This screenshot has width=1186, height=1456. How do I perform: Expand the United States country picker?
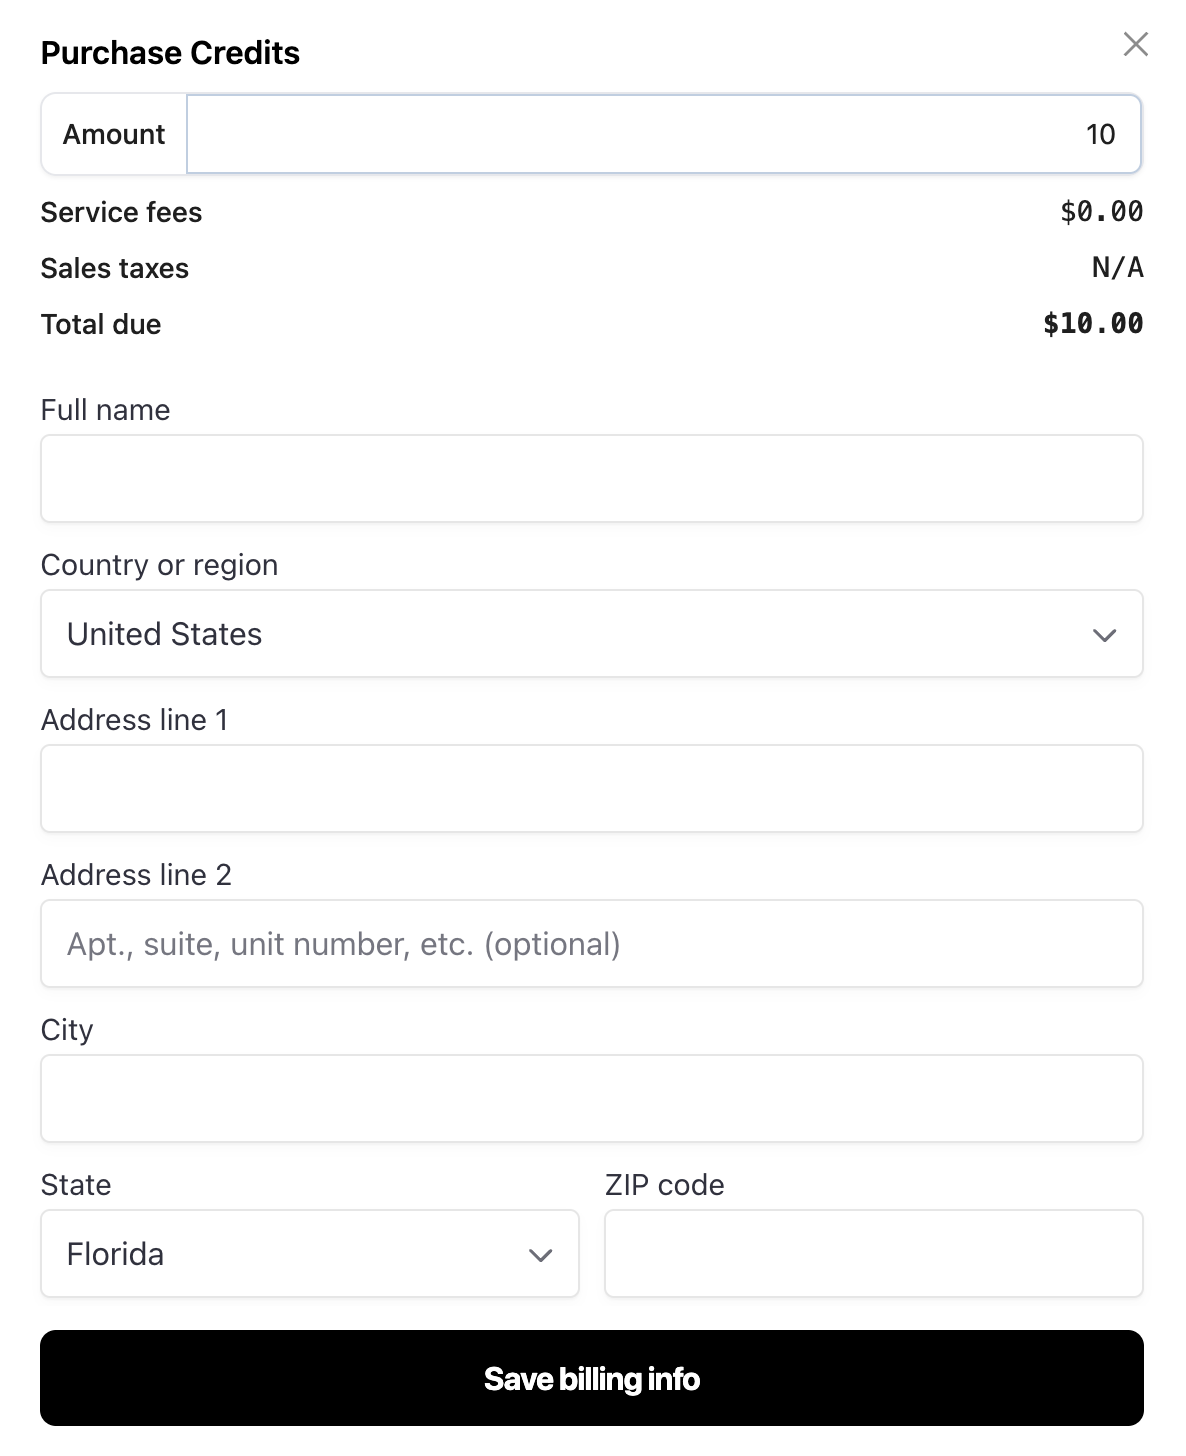(x=592, y=634)
